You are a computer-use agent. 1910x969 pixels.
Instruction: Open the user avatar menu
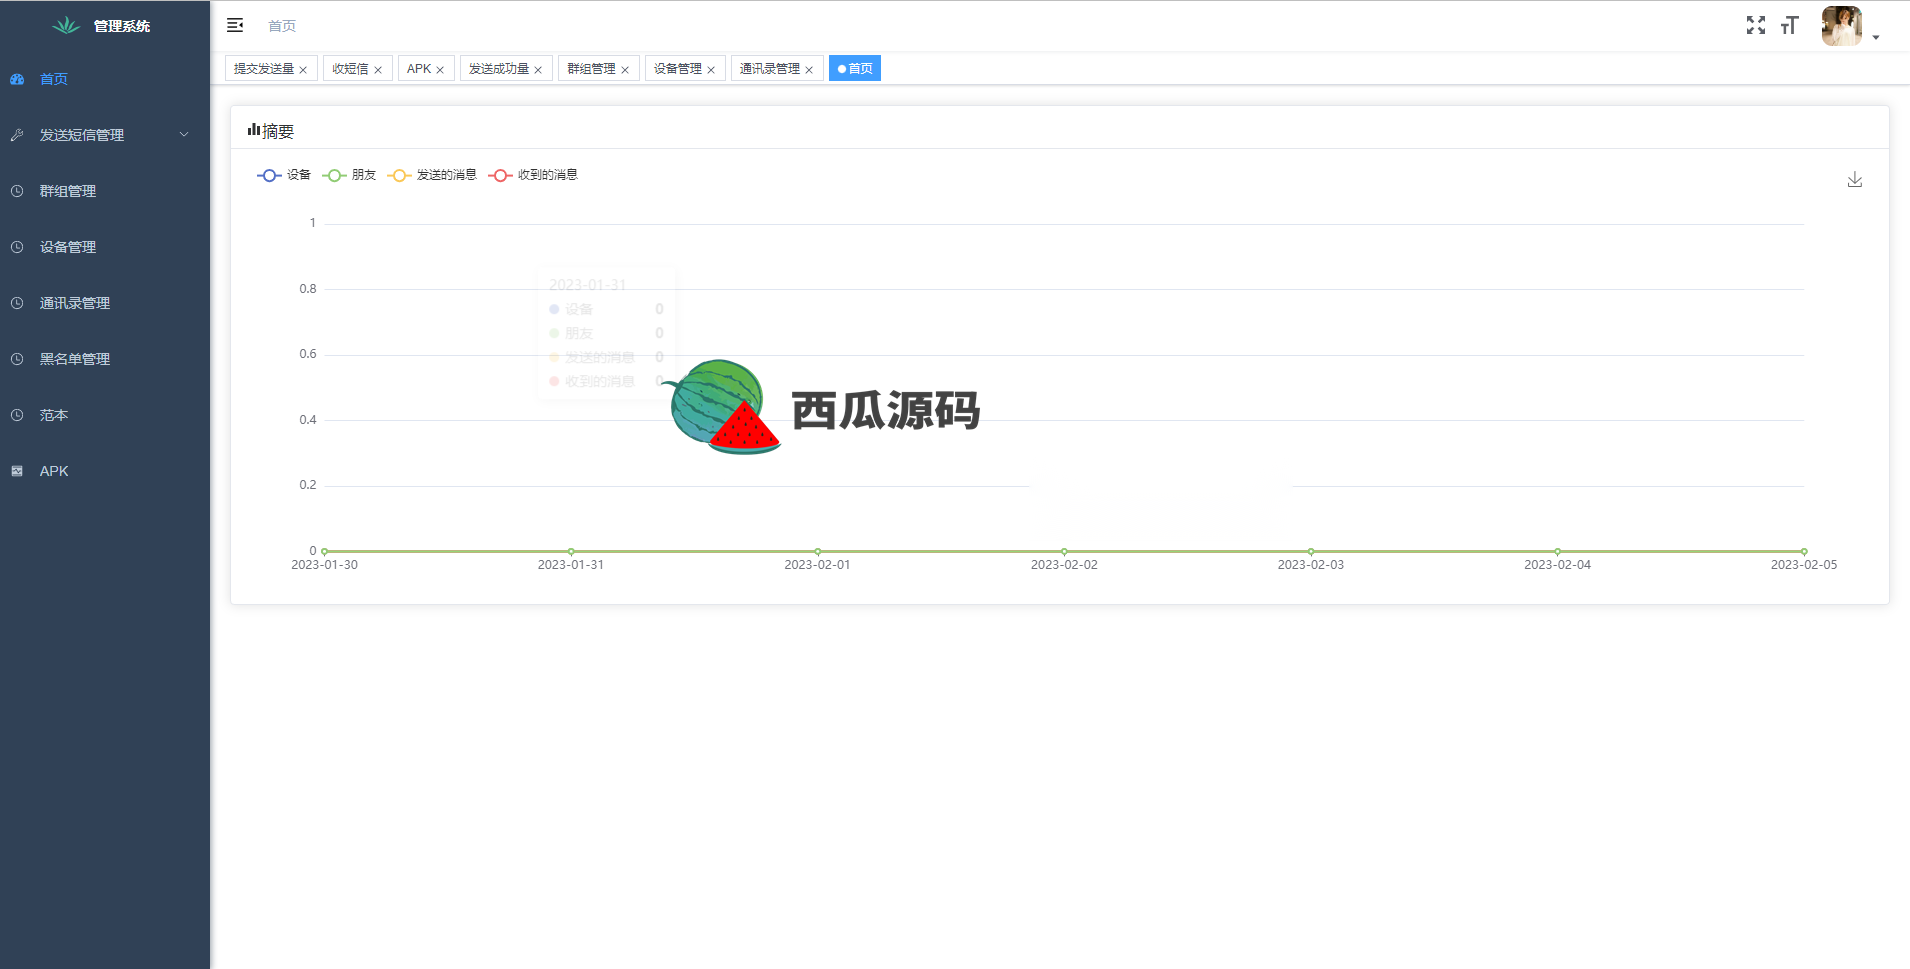1841,26
